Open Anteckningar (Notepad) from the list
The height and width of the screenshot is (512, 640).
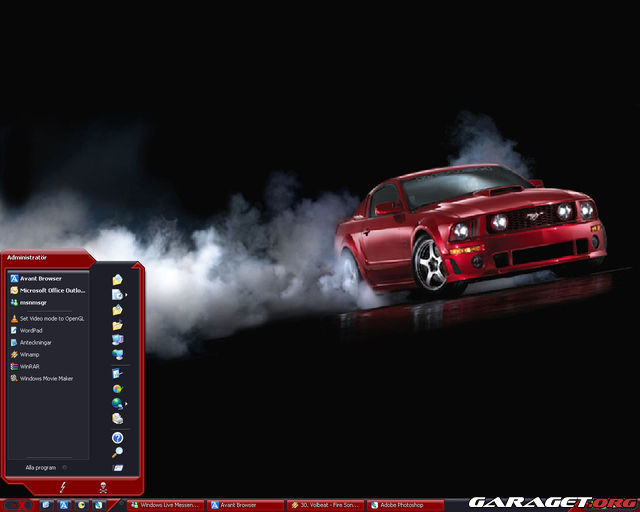(34, 342)
